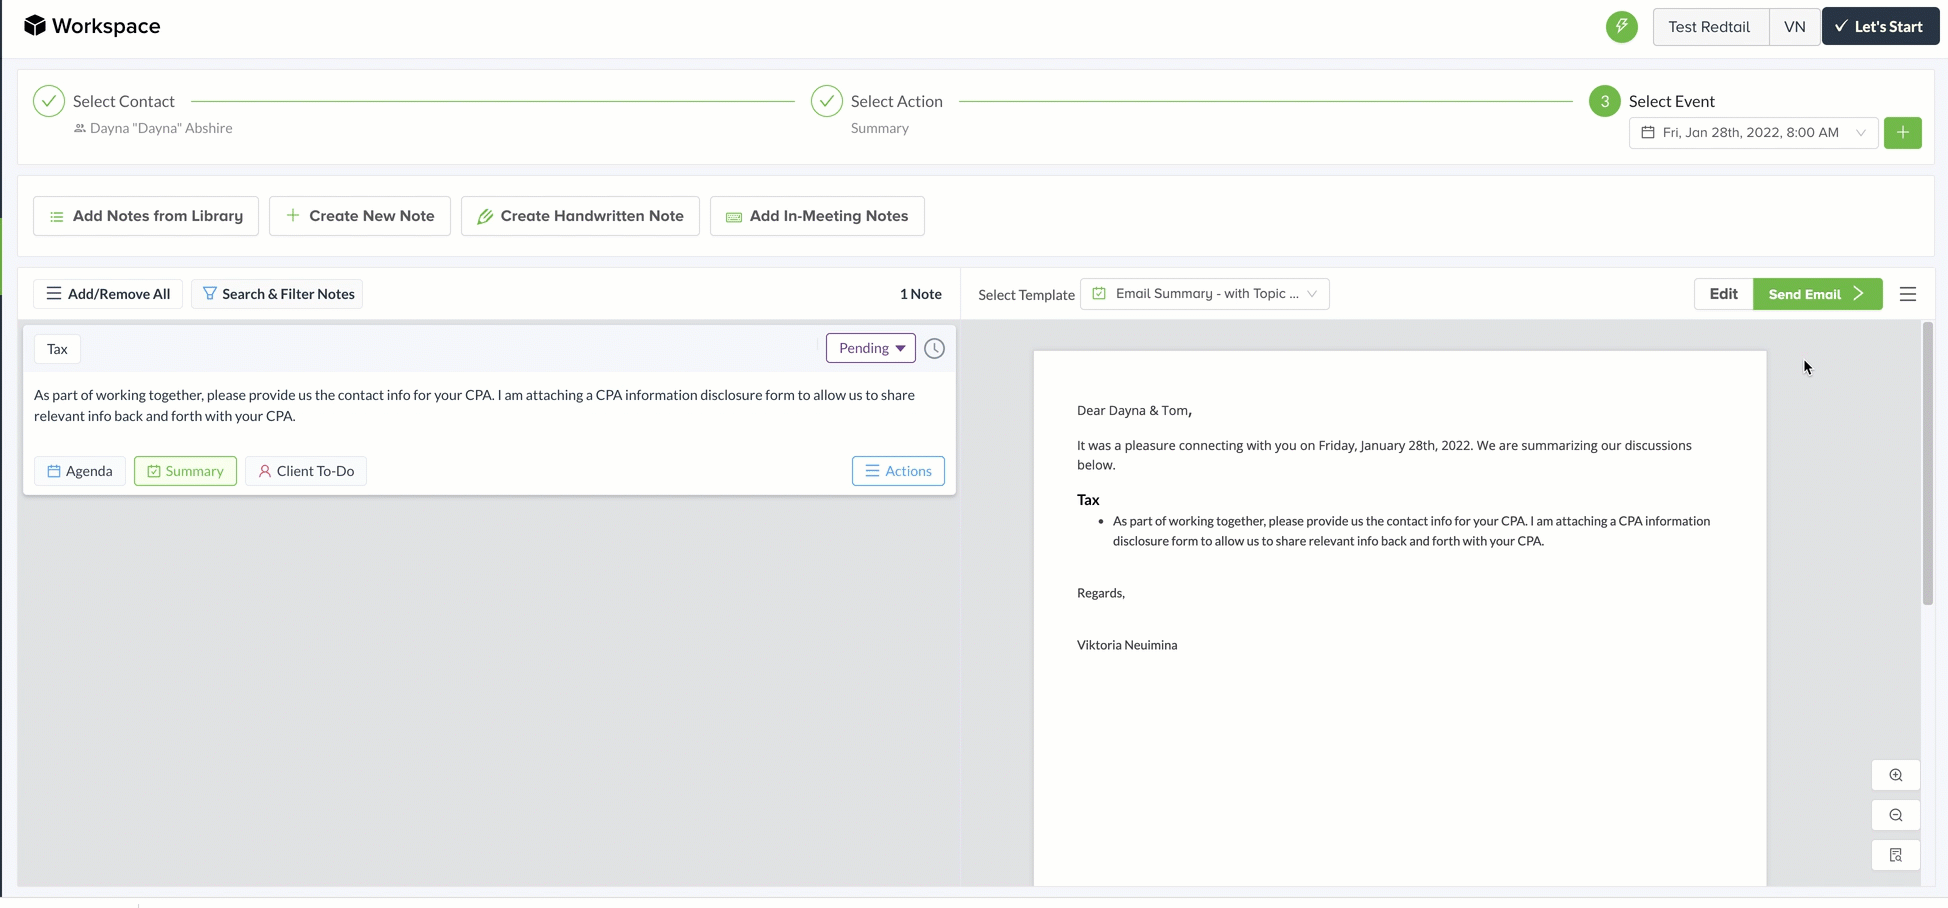This screenshot has width=1948, height=908.
Task: Open Search & Filter Notes
Action: (x=277, y=294)
